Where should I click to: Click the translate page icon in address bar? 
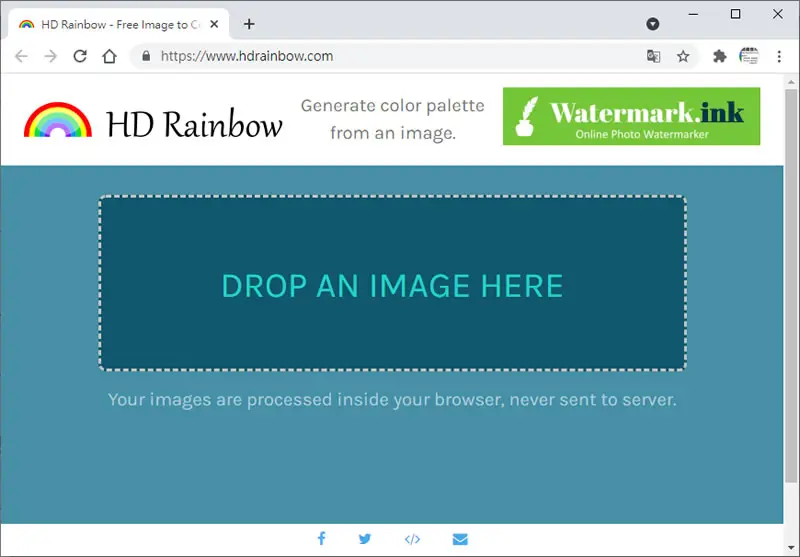tap(654, 56)
